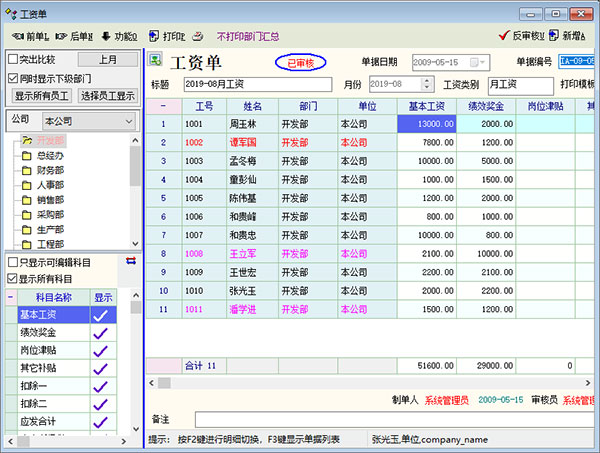Toggle display checkmark for 绩效奖金 row
Screen dimensions: 600x453
[102, 332]
